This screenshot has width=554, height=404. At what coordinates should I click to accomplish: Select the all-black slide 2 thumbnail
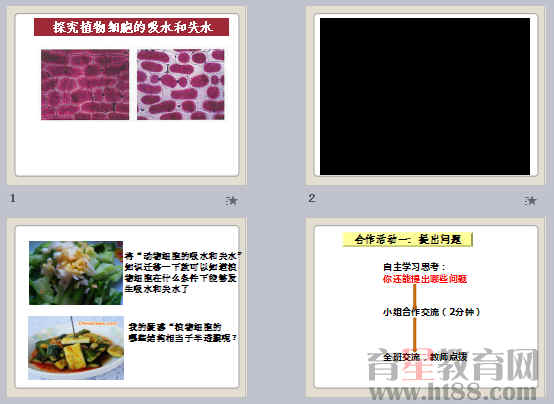tap(425, 95)
